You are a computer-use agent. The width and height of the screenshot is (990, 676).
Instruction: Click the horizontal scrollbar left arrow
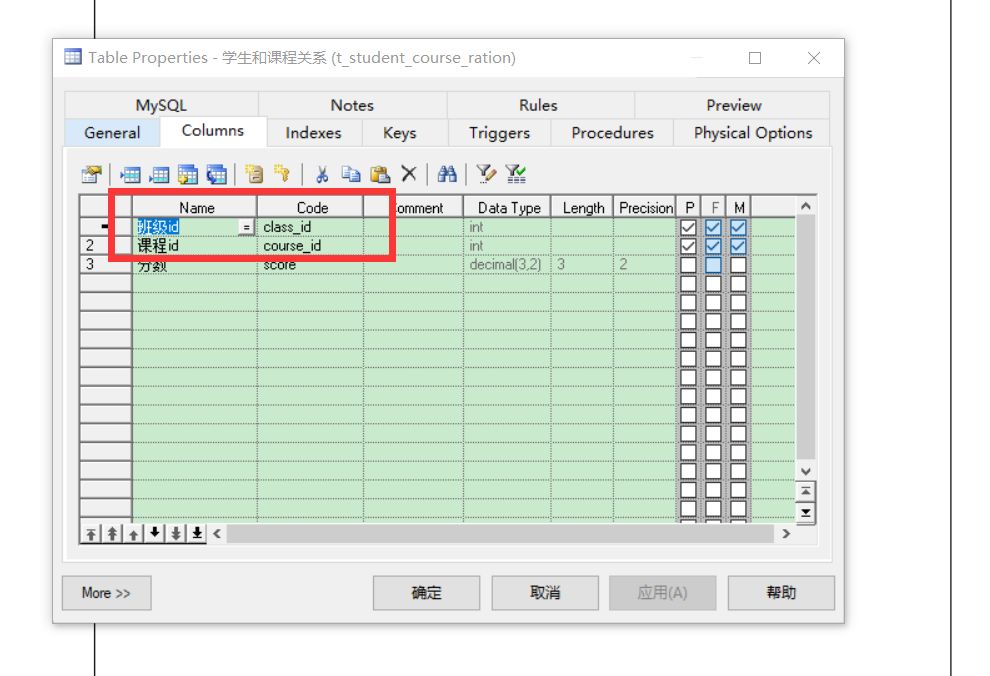point(217,534)
